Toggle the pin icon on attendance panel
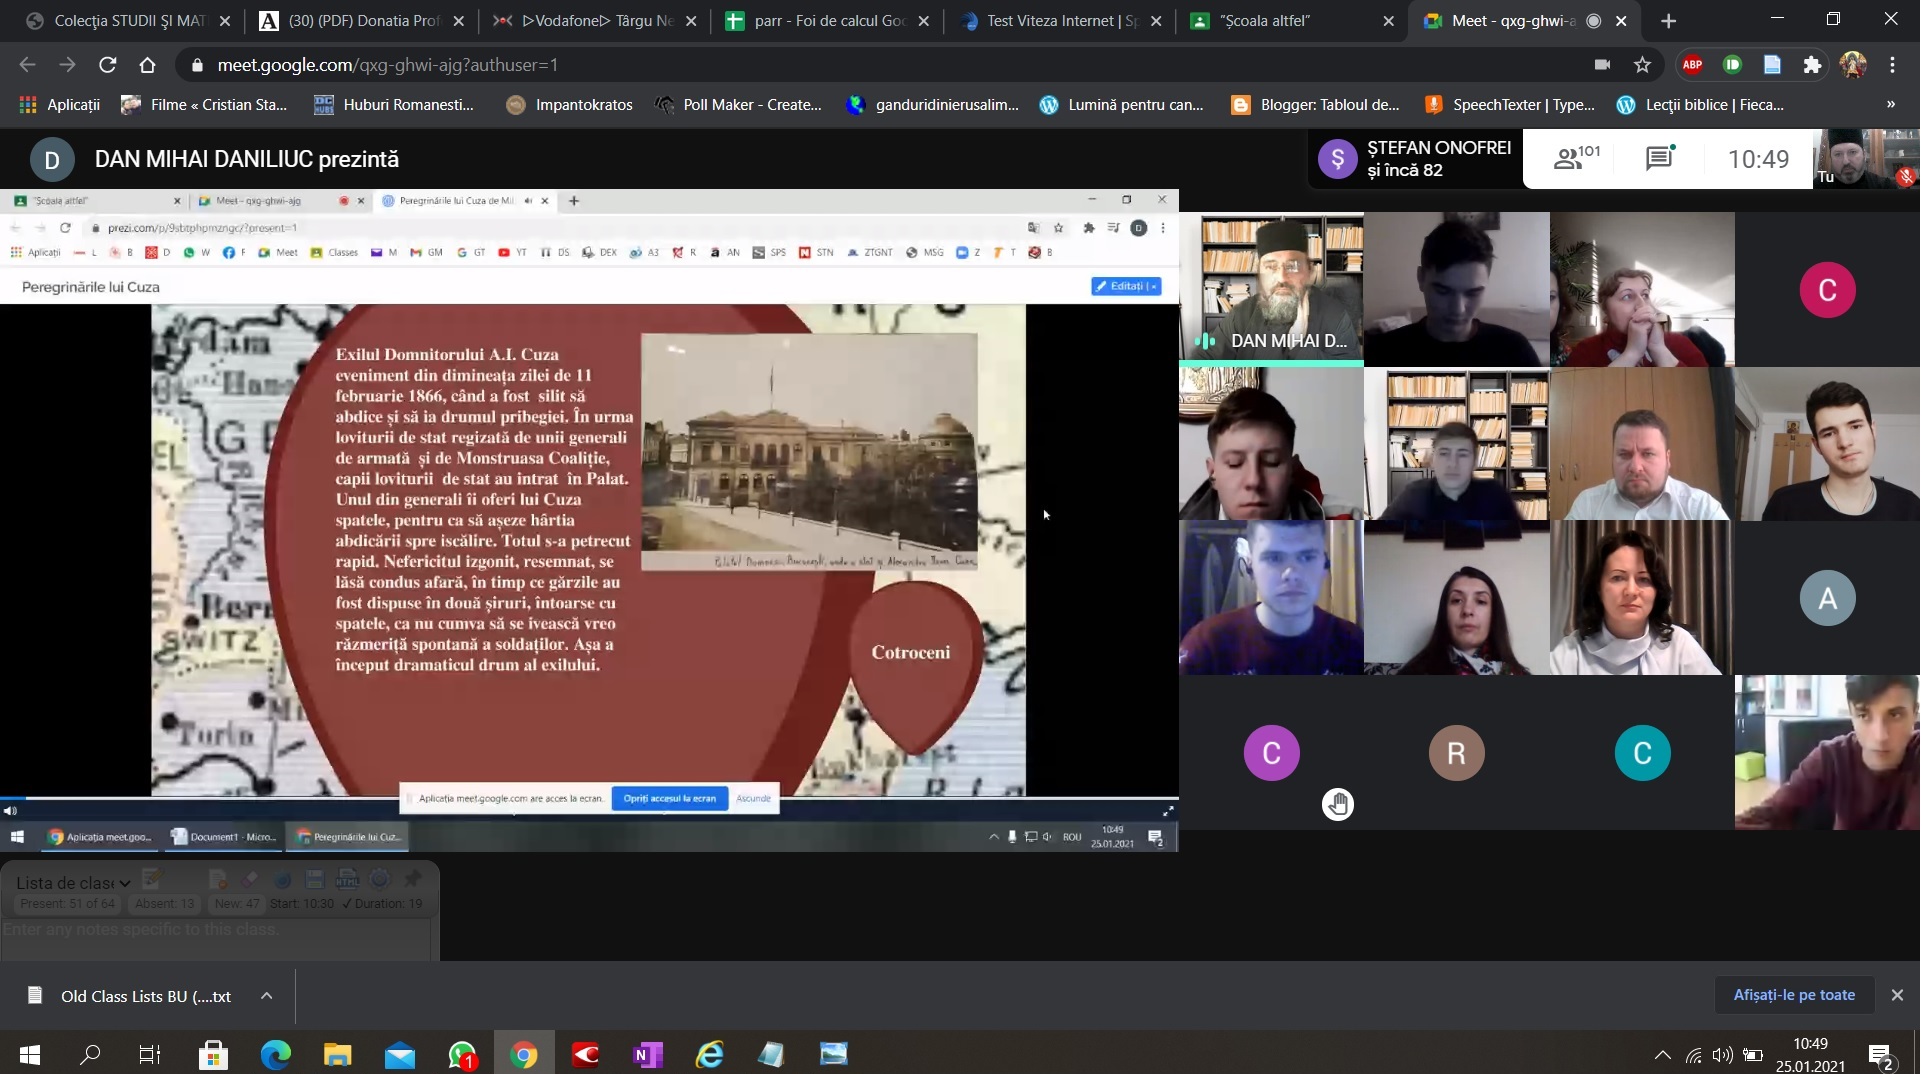This screenshot has height=1074, width=1926. pyautogui.click(x=413, y=879)
